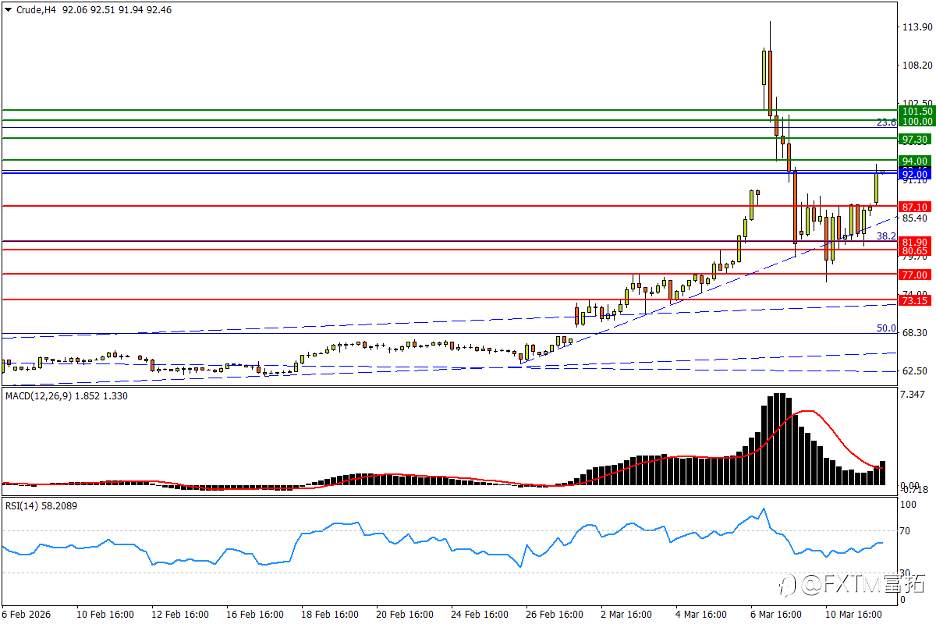The image size is (936, 624).
Task: Select the 10 Mar 16:00 time label
Action: click(854, 614)
